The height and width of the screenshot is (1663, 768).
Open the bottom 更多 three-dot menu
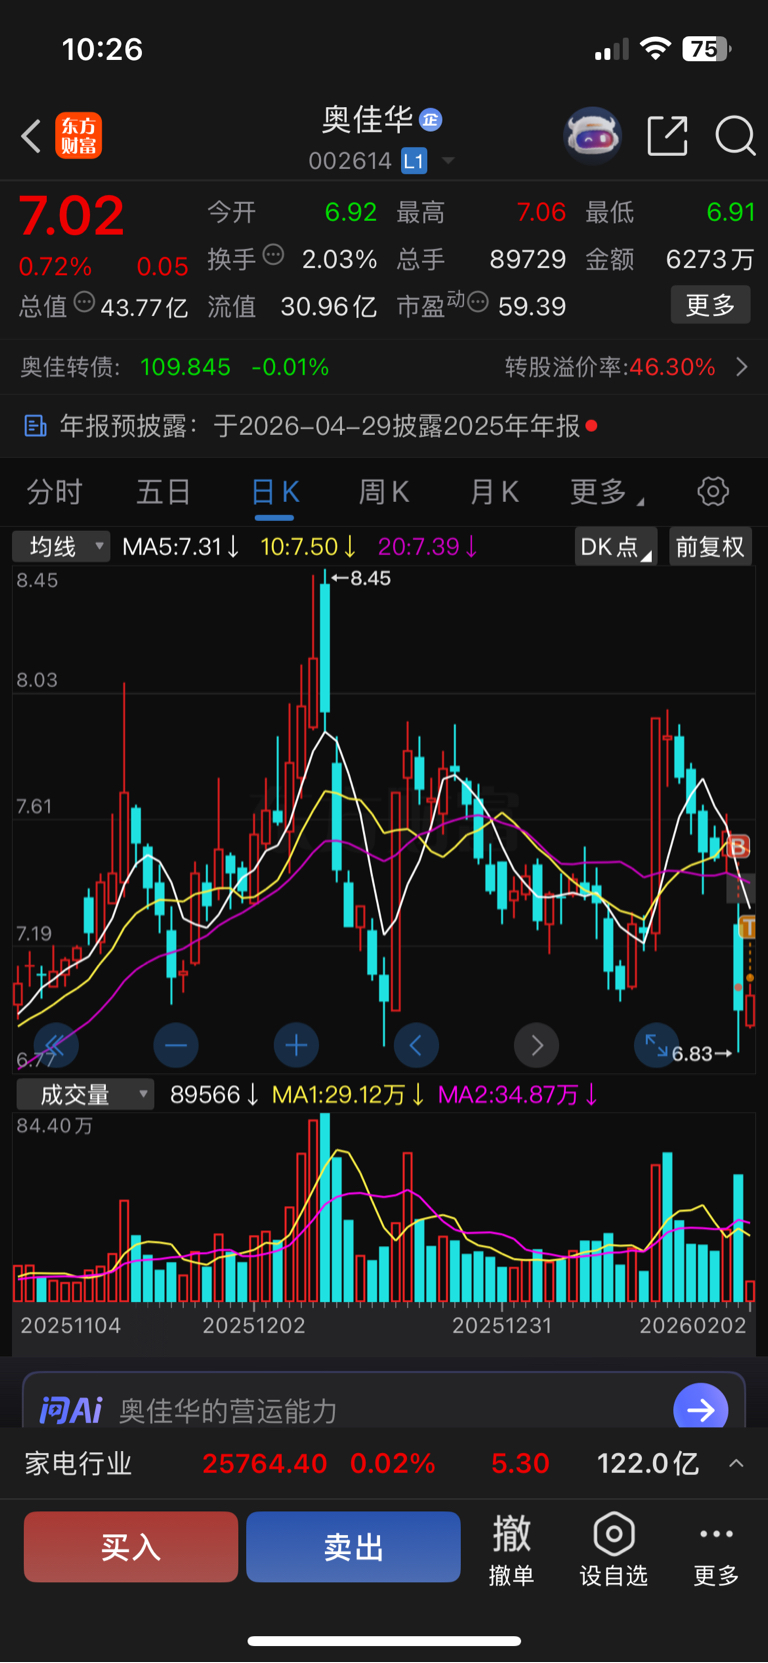716,1549
